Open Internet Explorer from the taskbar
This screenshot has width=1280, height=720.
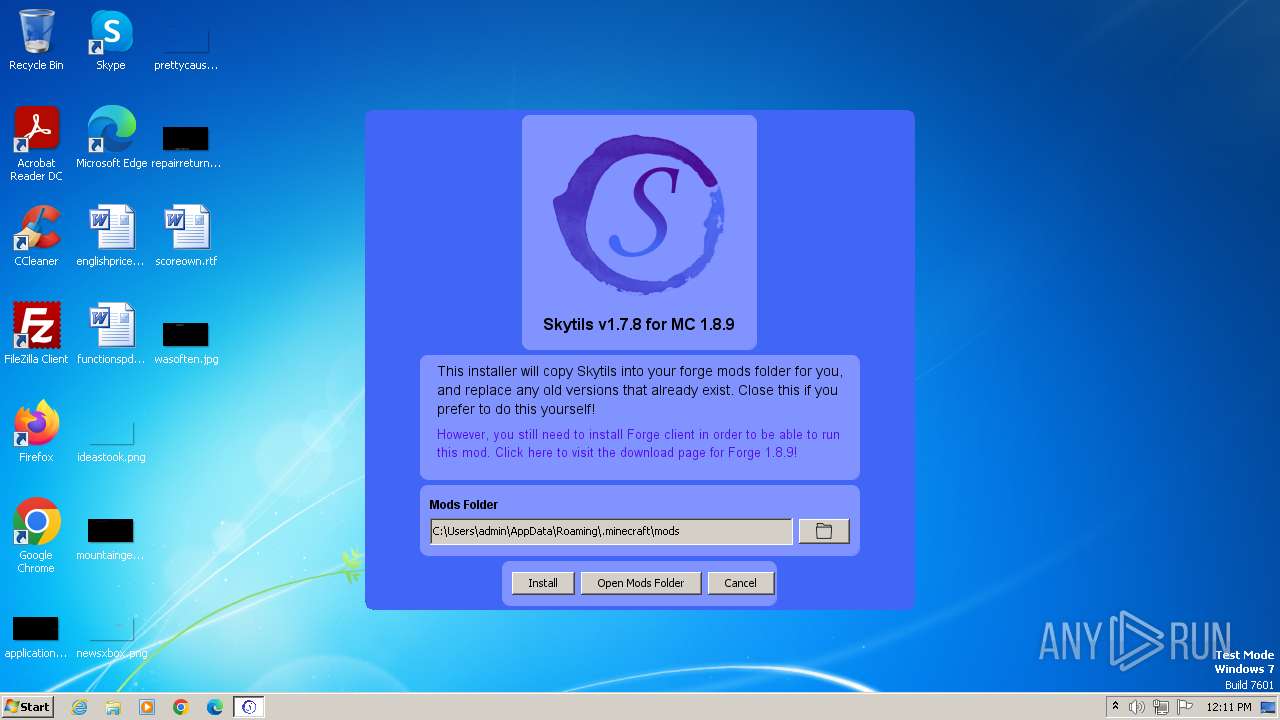(x=79, y=706)
